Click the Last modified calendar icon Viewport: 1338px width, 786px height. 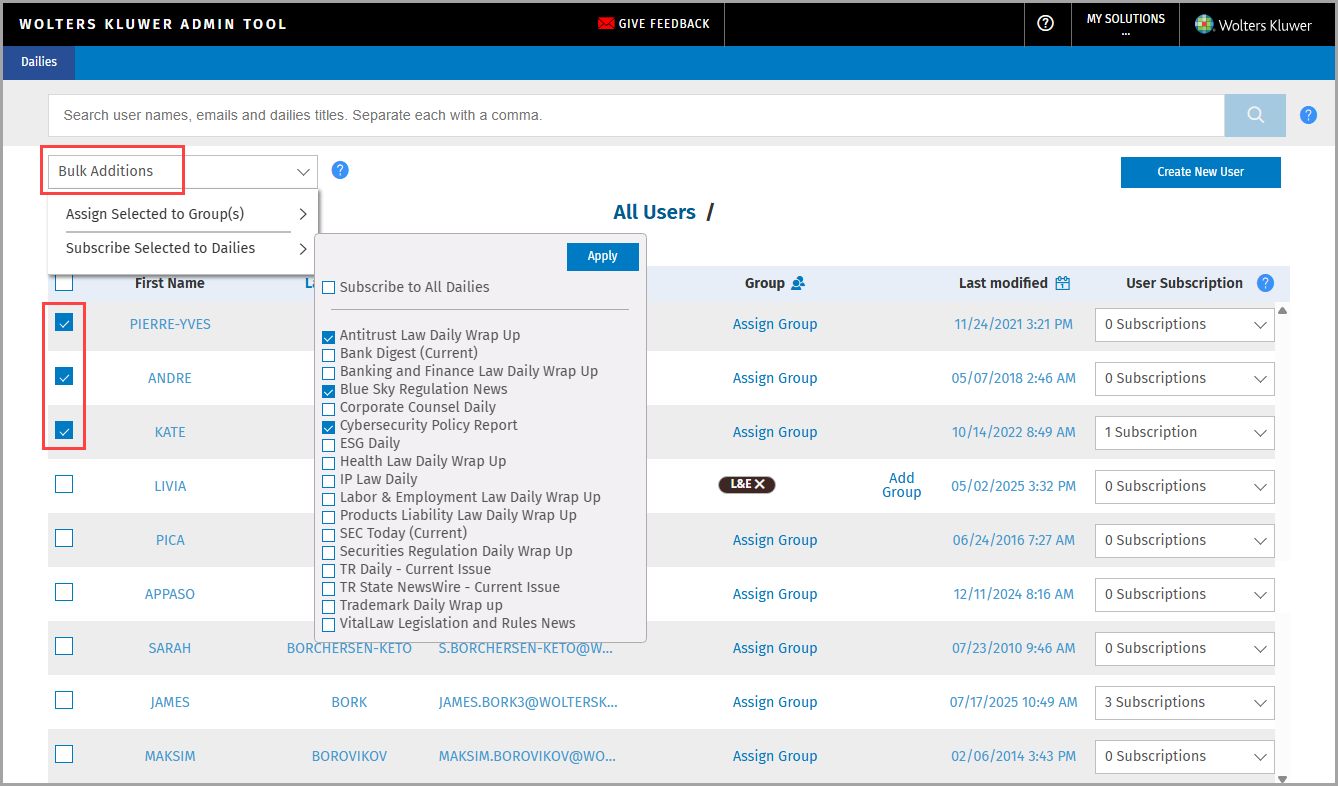point(1062,283)
